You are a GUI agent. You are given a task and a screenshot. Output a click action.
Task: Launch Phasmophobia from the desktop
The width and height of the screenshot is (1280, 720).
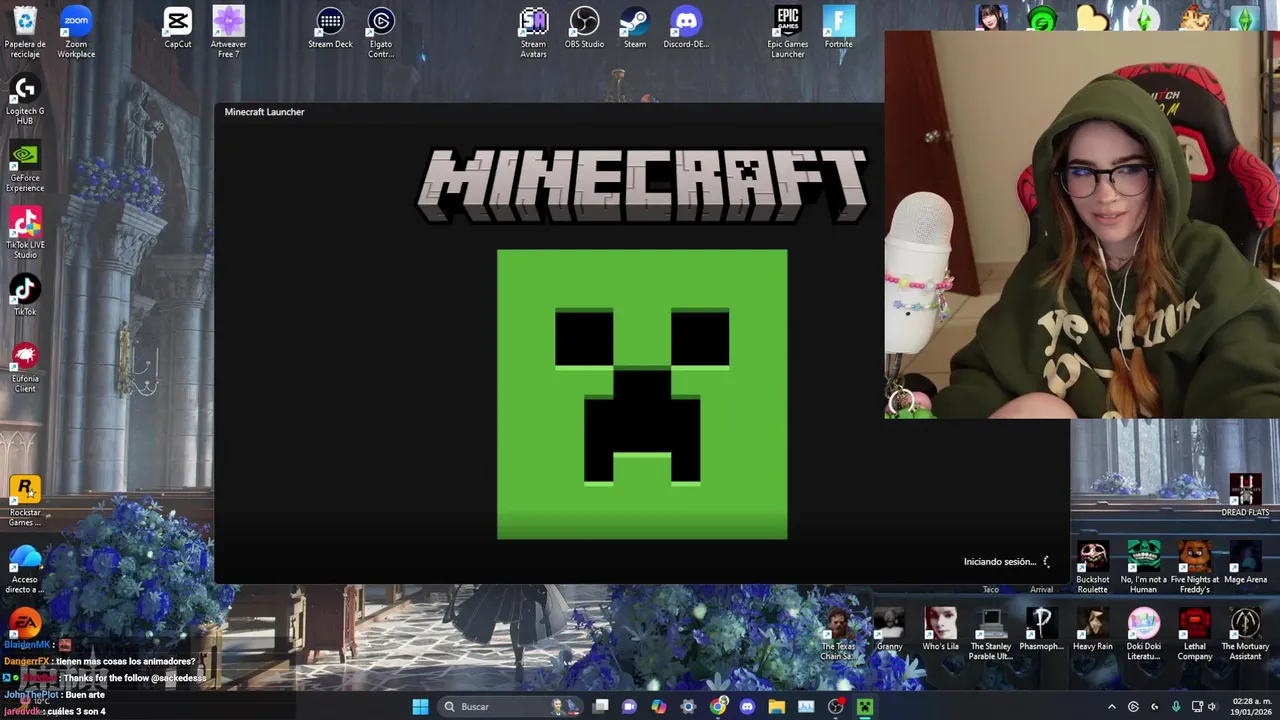pyautogui.click(x=1041, y=630)
